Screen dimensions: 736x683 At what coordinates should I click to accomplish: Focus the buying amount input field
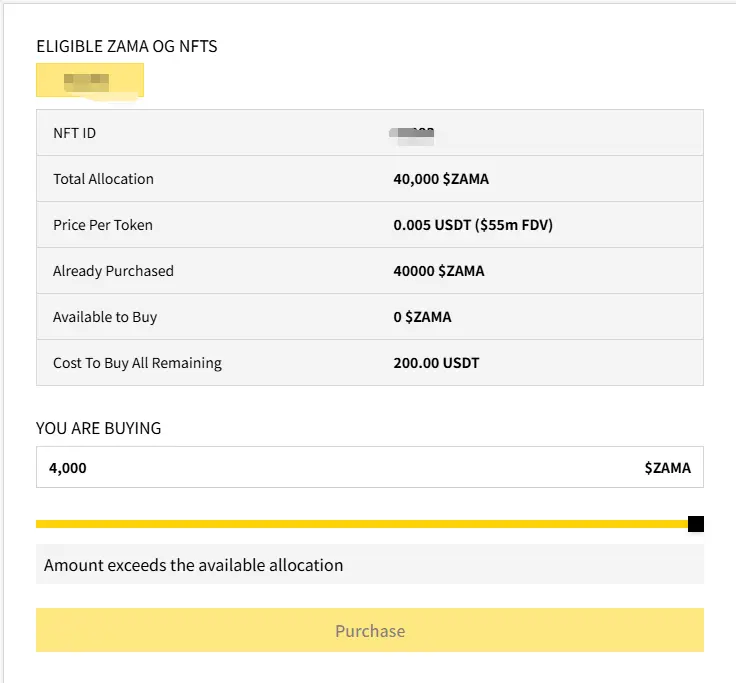[x=330, y=467]
